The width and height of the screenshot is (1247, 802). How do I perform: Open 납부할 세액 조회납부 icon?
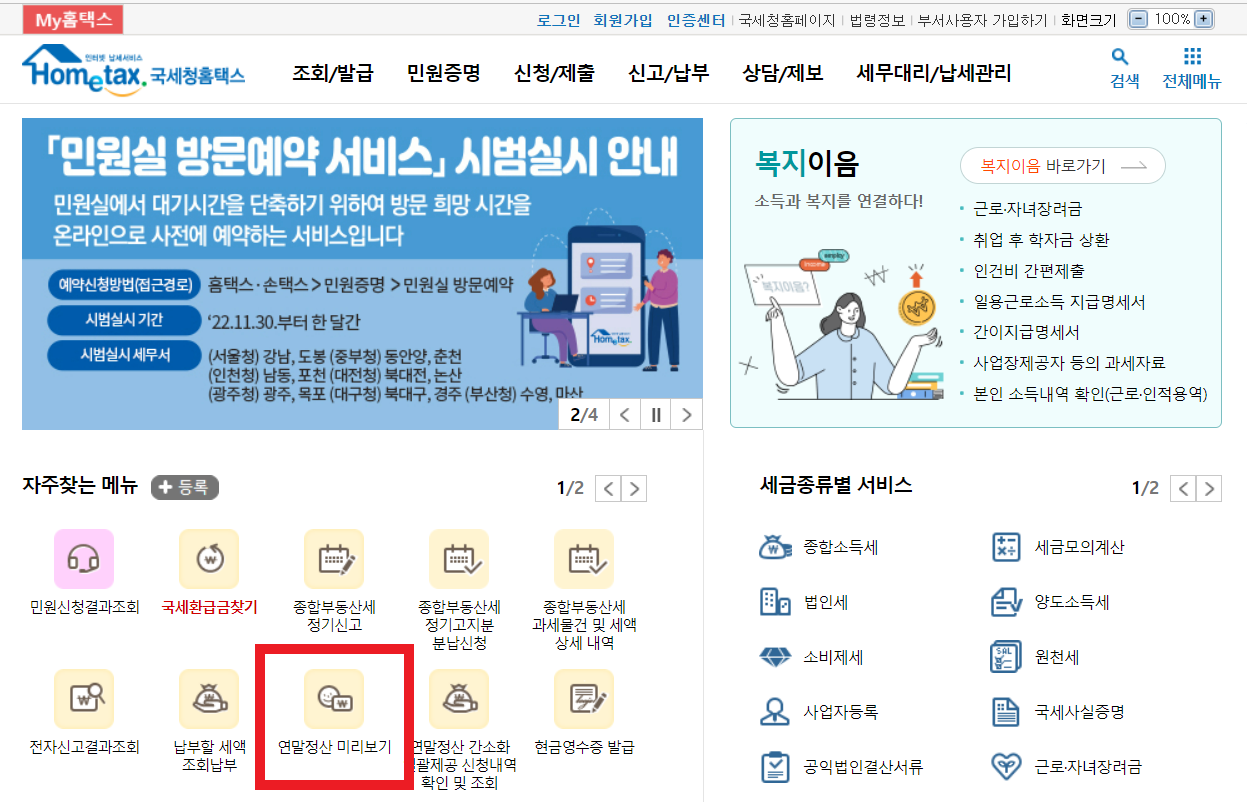click(209, 699)
